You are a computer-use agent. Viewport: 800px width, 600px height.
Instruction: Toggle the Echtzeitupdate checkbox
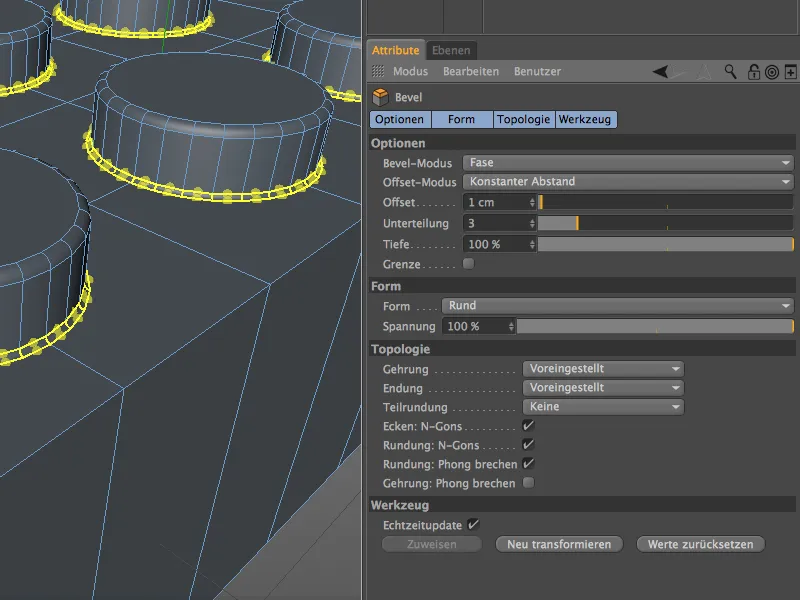click(x=473, y=524)
